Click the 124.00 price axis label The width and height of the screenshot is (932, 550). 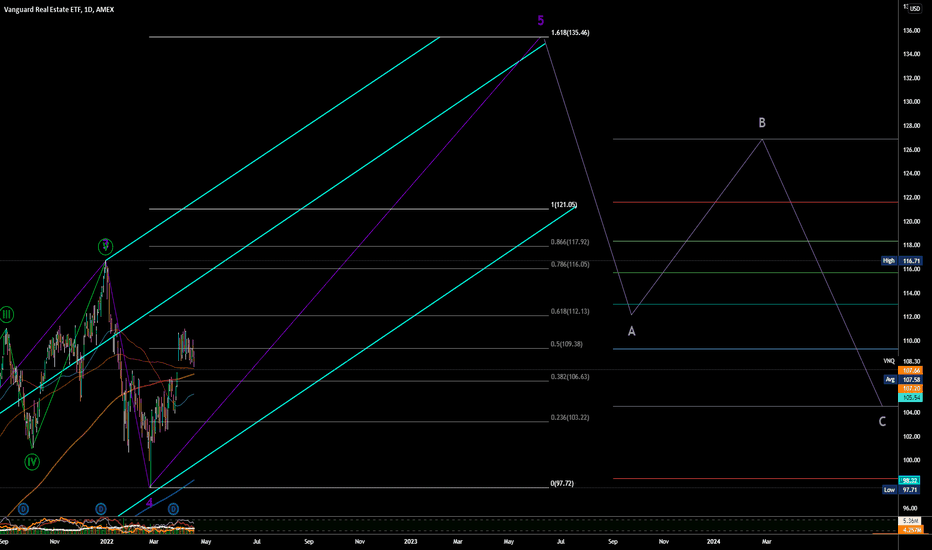(911, 174)
